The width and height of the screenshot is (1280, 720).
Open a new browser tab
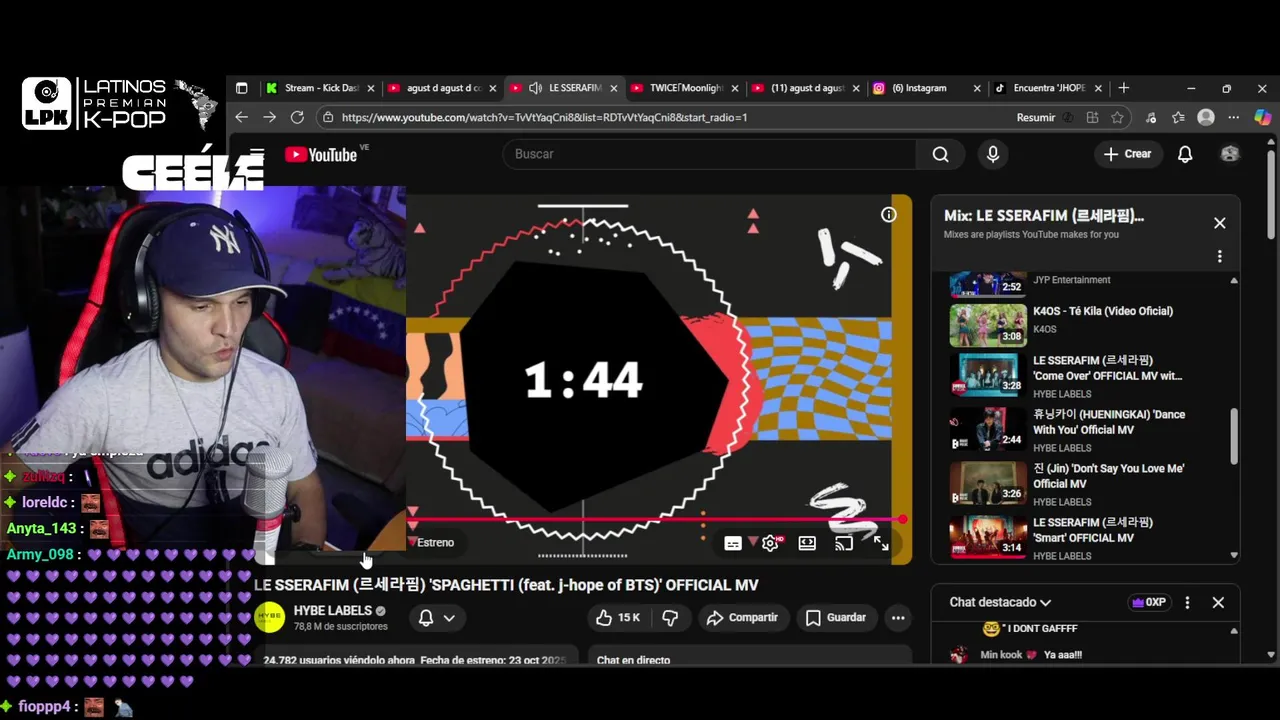(x=1124, y=88)
